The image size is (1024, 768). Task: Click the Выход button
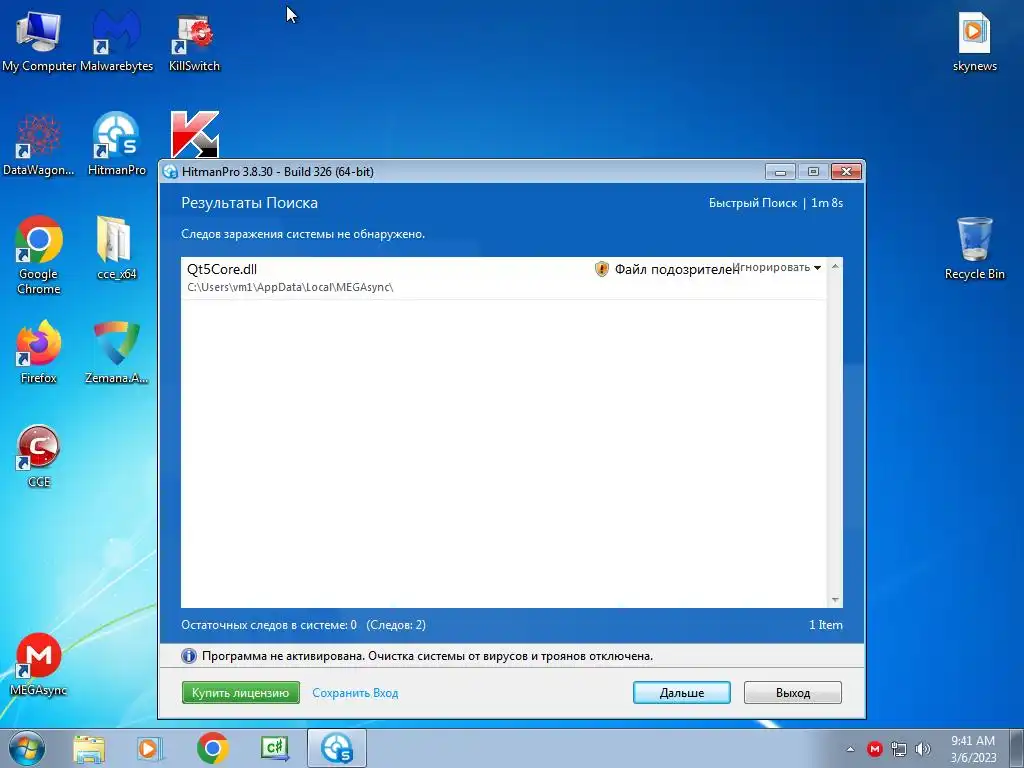(793, 693)
